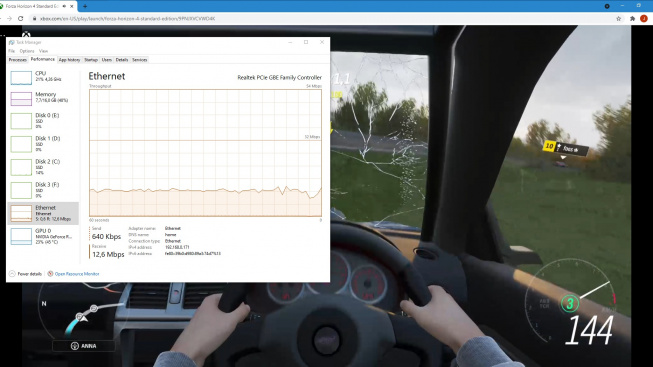Open the browser extensions puzzle icon

pyautogui.click(x=632, y=18)
